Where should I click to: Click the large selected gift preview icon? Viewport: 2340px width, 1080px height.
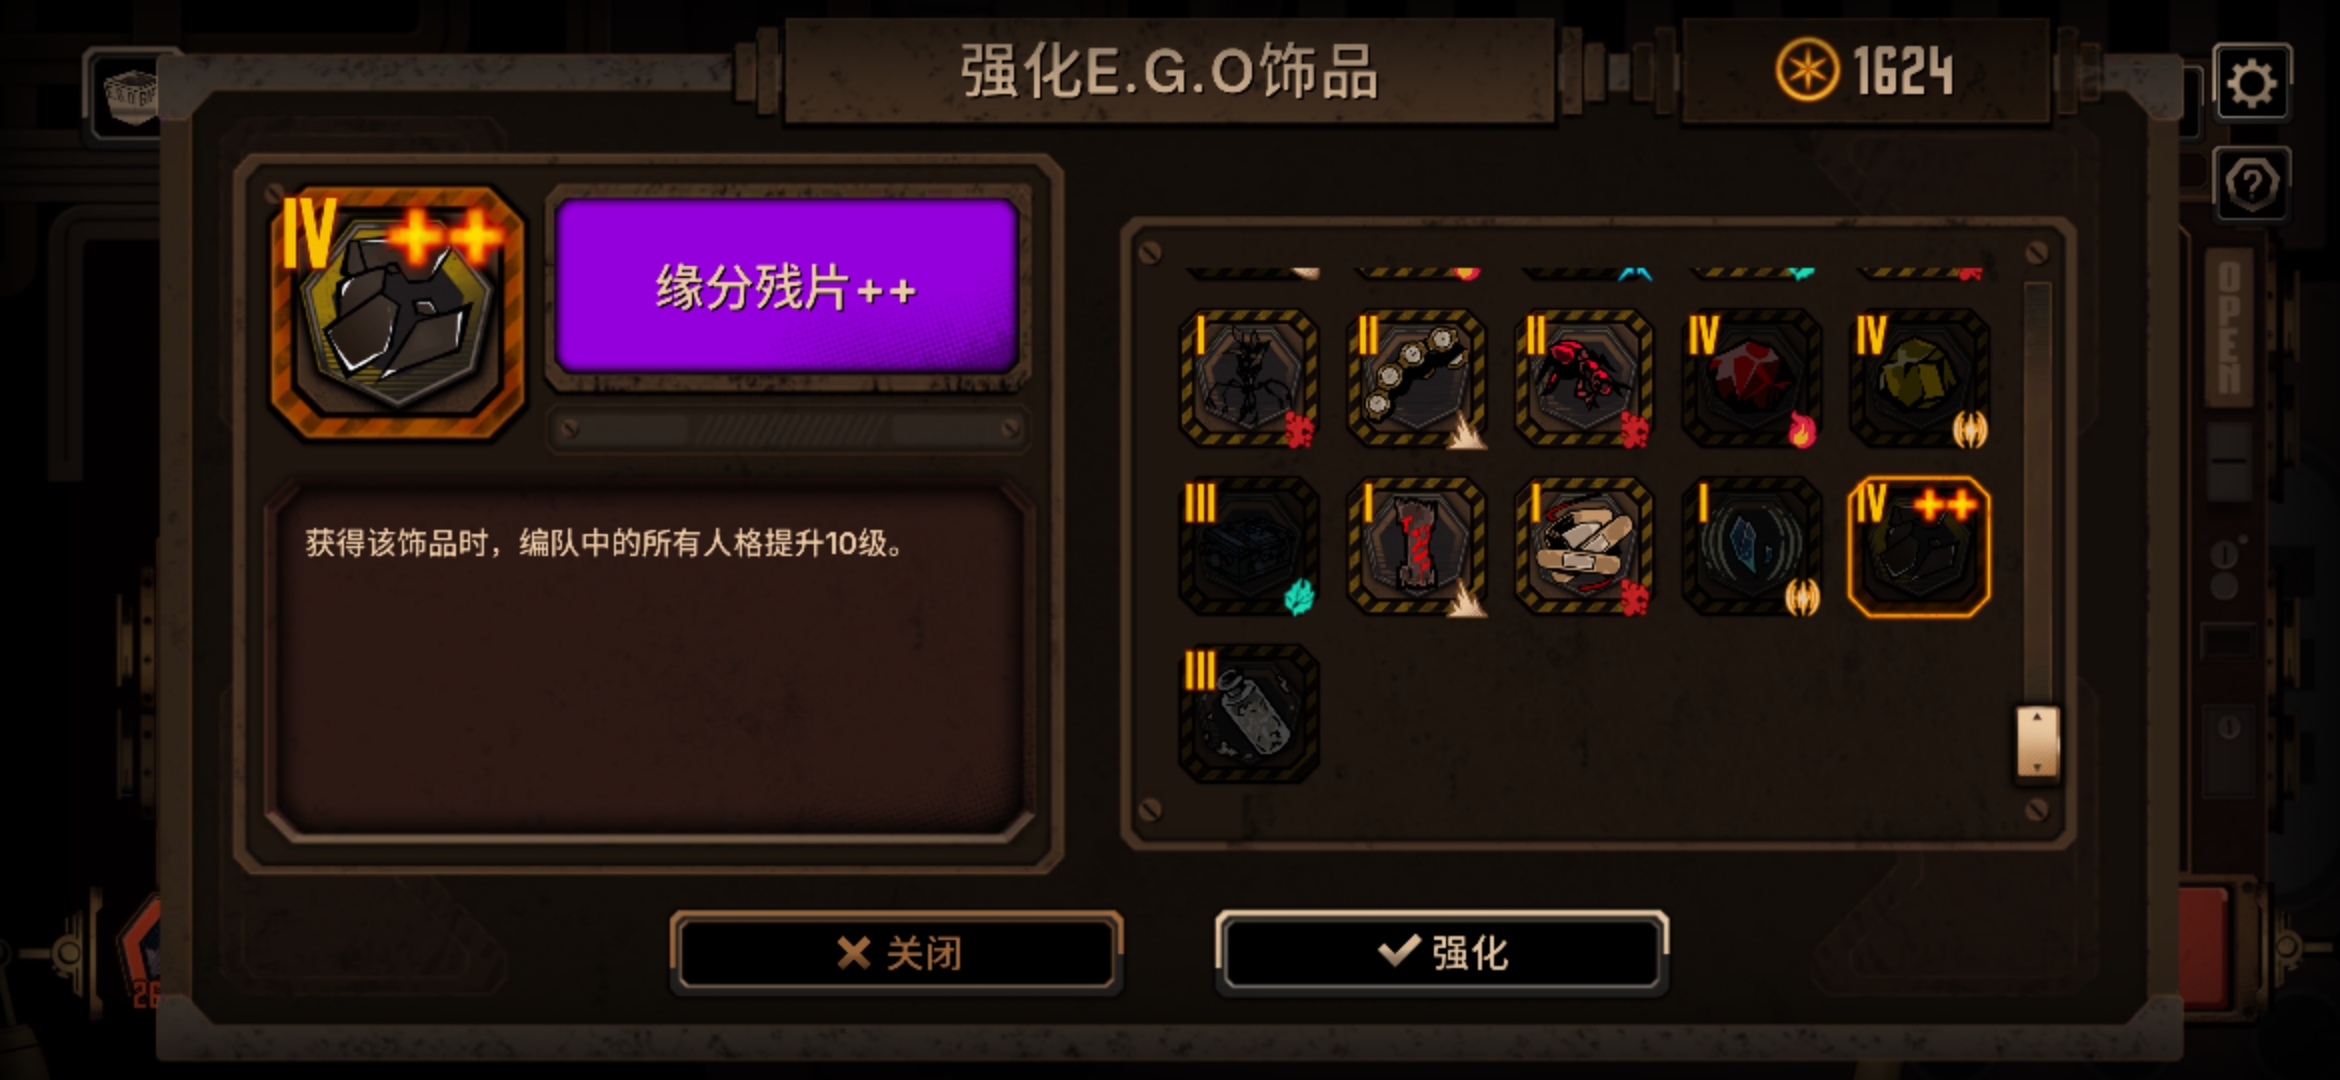[x=397, y=312]
